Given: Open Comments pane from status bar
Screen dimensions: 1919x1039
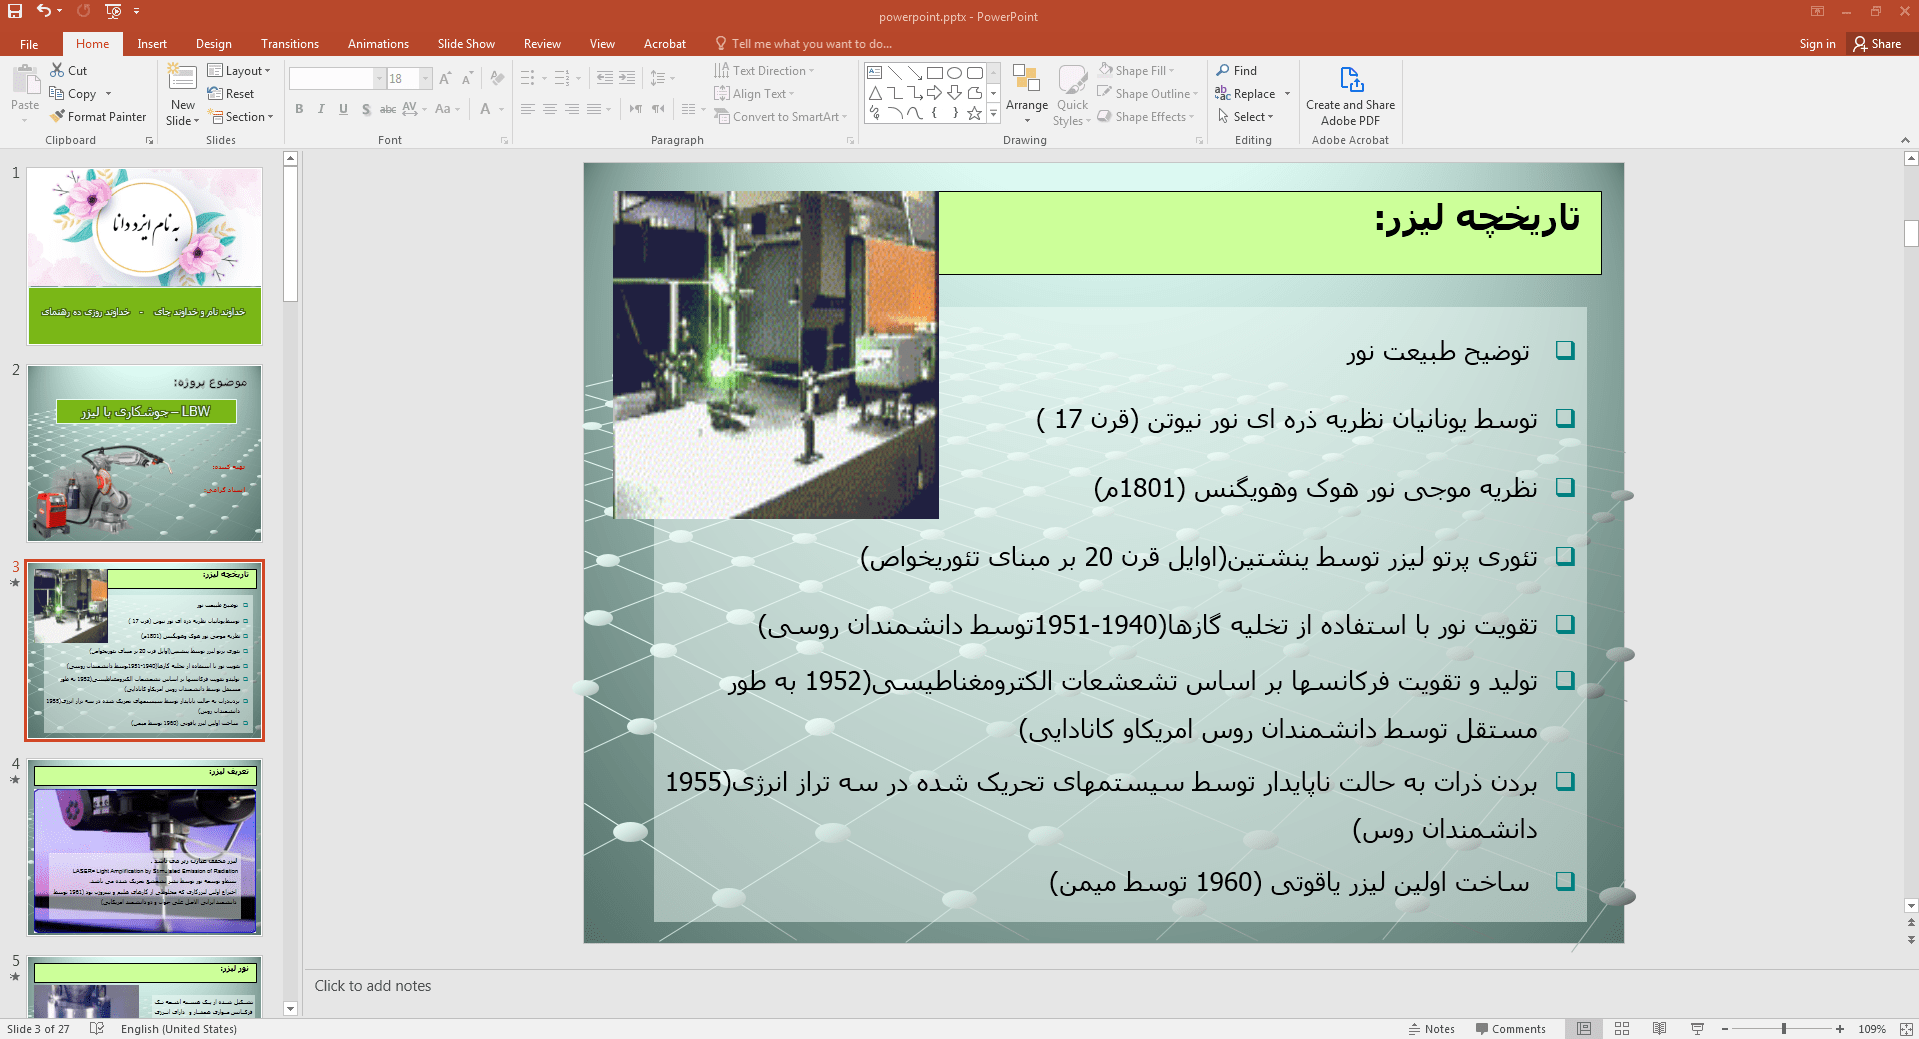Looking at the screenshot, I should 1510,1029.
